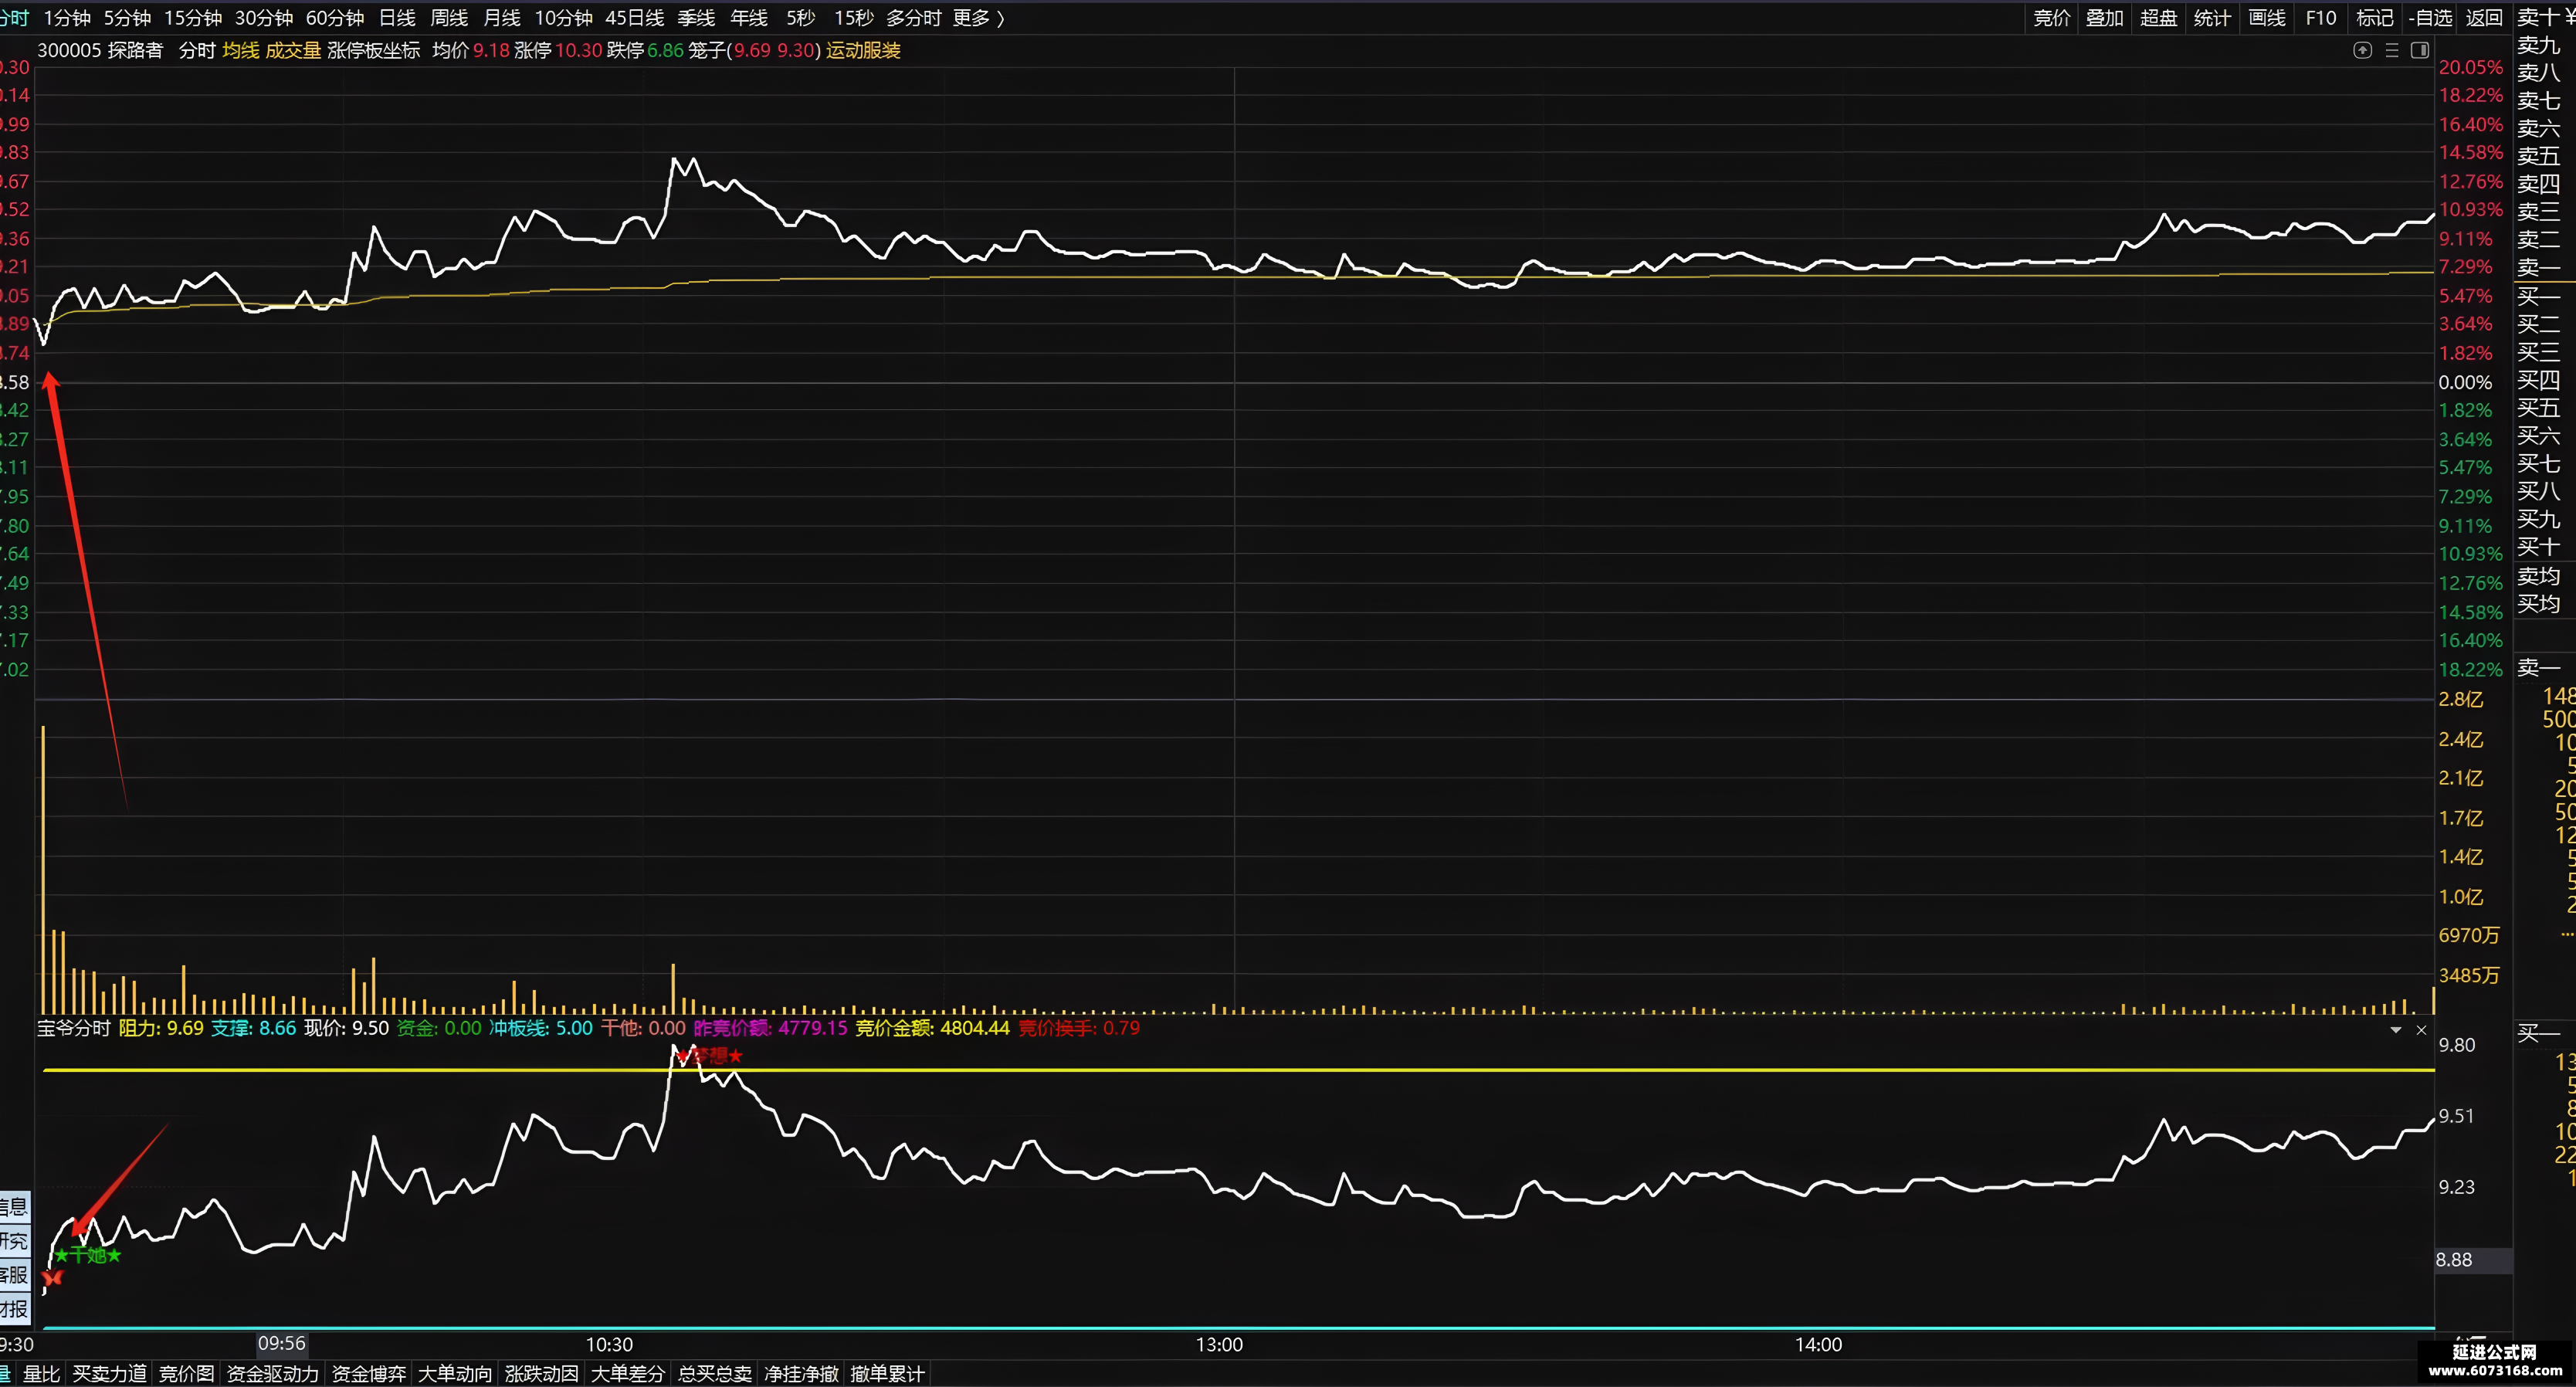The image size is (2576, 1387).
Task: Click the green ★干她★ signal marker
Action: click(x=88, y=1255)
